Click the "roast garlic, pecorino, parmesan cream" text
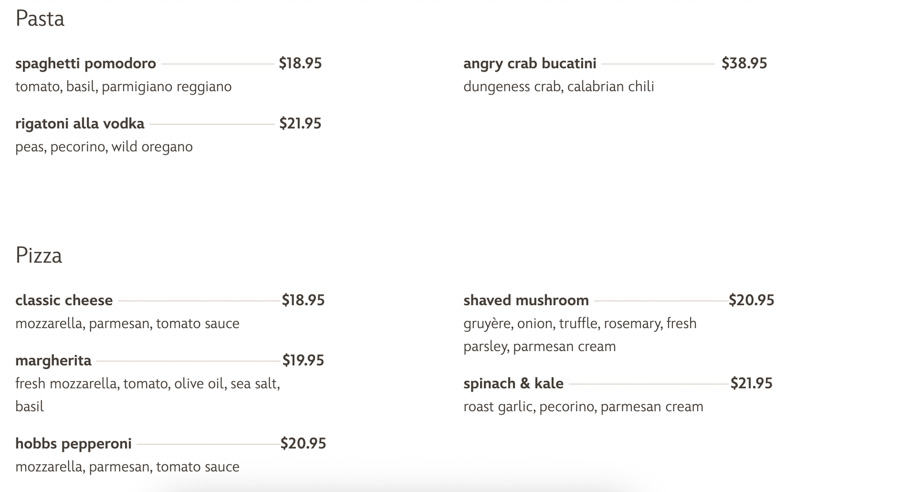The height and width of the screenshot is (492, 900). 583,406
